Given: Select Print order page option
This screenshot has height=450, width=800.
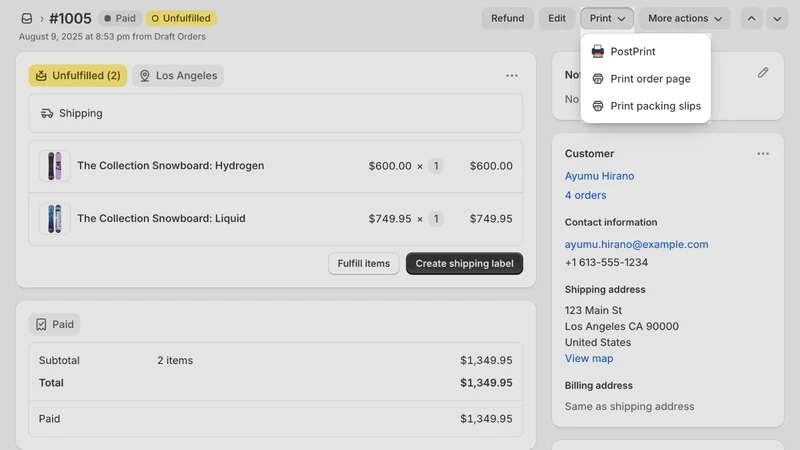Looking at the screenshot, I should pos(645,79).
